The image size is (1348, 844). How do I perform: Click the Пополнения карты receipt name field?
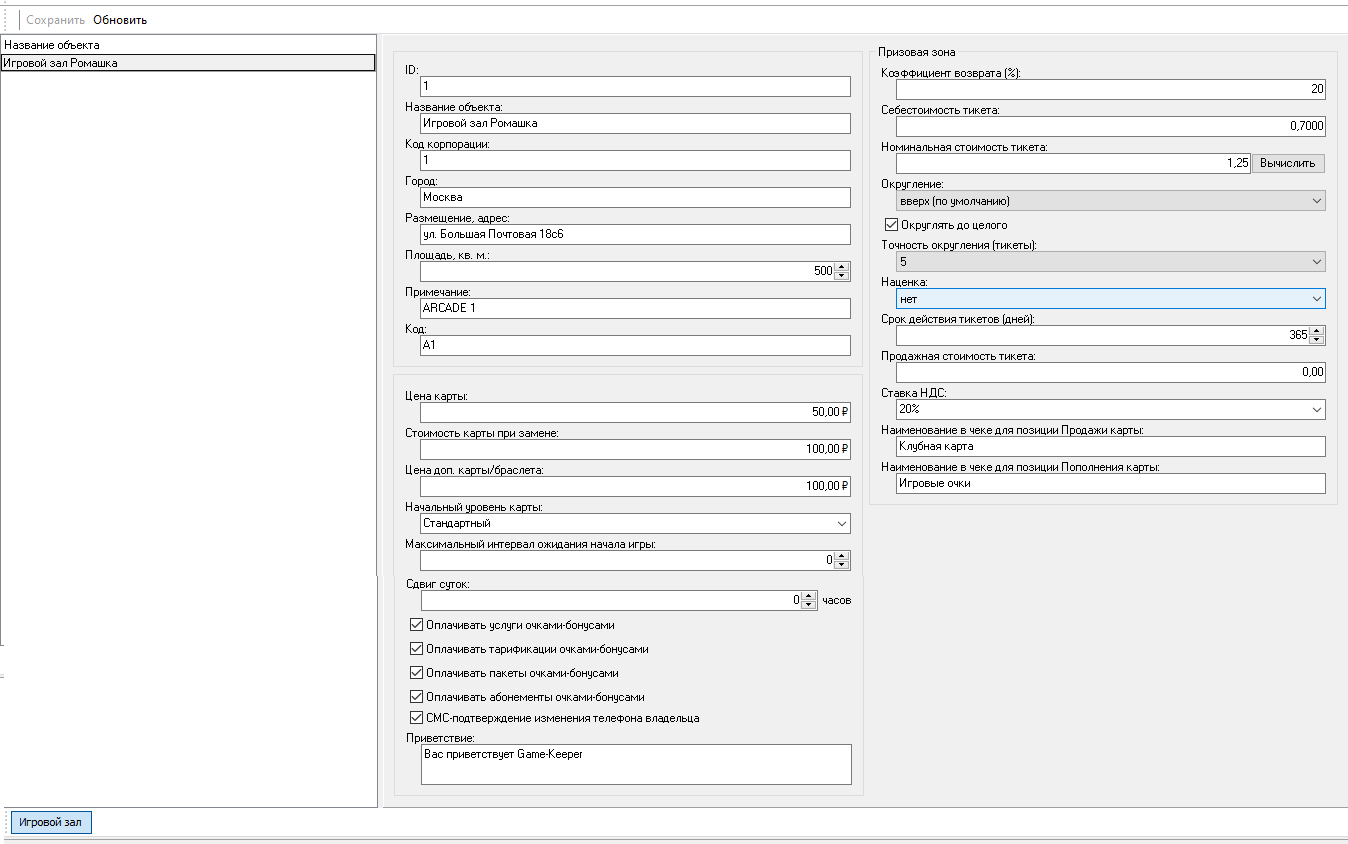click(1110, 483)
